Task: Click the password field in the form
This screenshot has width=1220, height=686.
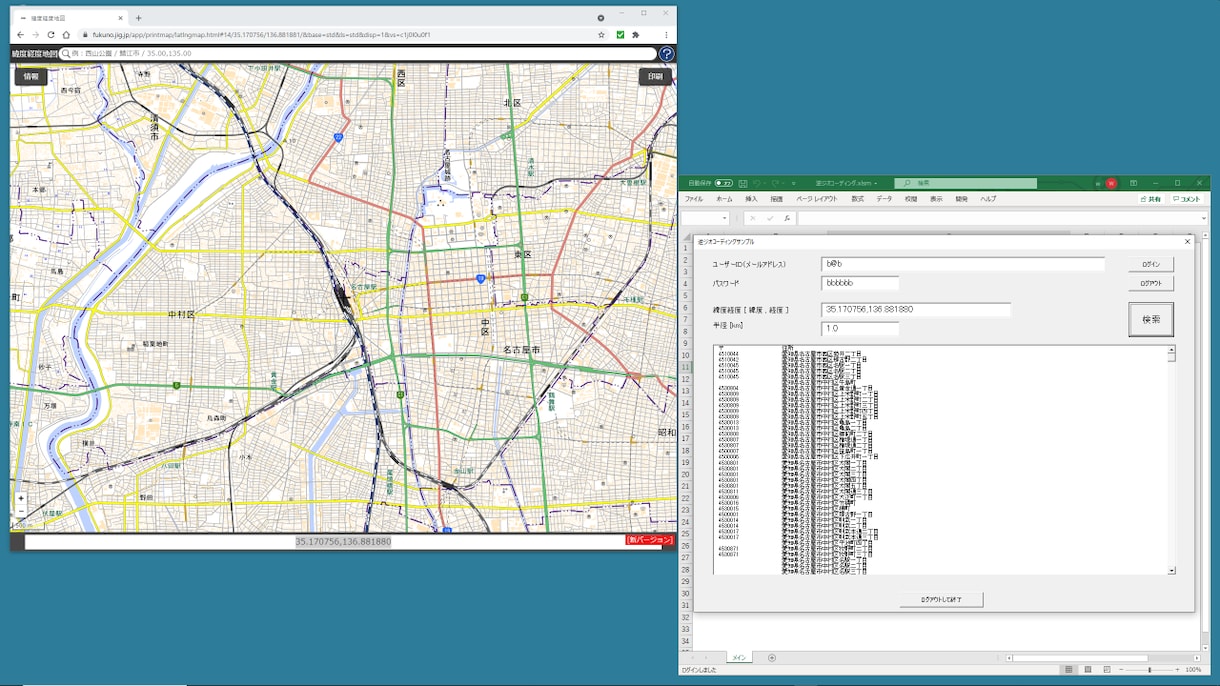Action: pyautogui.click(x=860, y=284)
